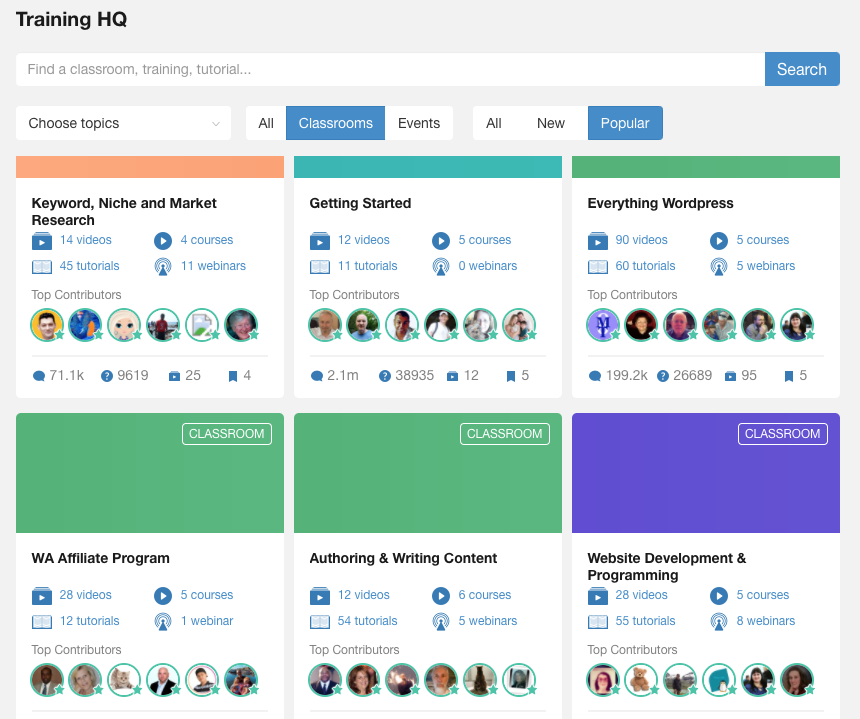This screenshot has width=860, height=719.
Task: Select the Classrooms filter tab
Action: pos(335,123)
